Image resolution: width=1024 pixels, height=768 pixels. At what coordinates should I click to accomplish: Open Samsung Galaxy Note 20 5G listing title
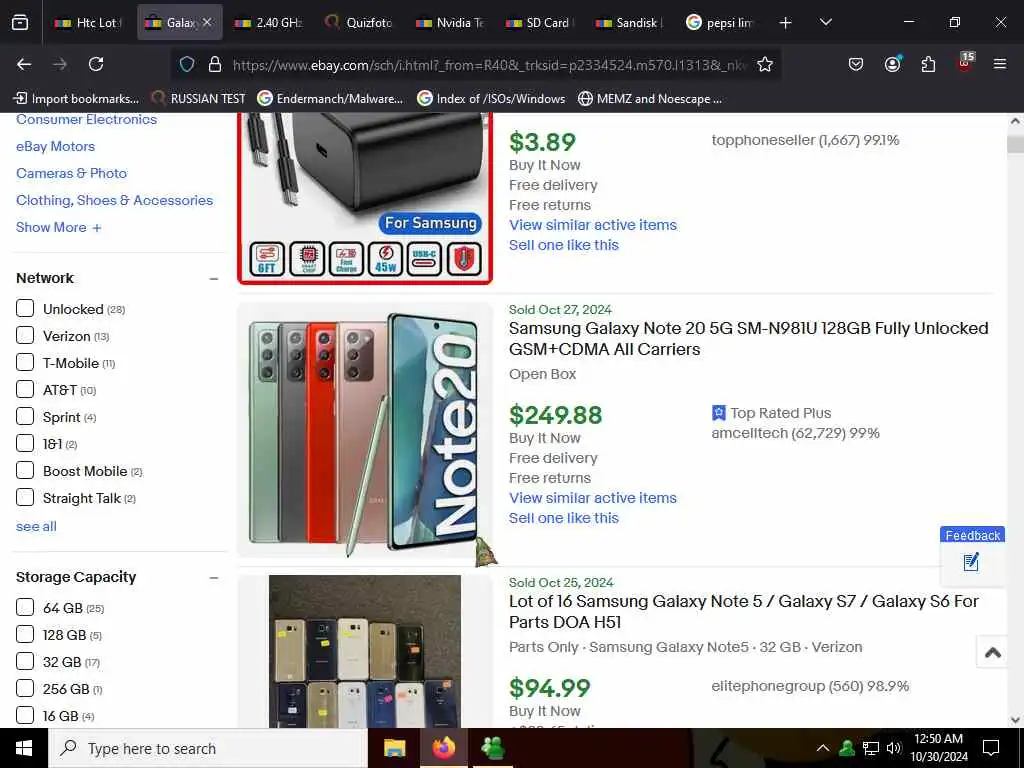[748, 338]
